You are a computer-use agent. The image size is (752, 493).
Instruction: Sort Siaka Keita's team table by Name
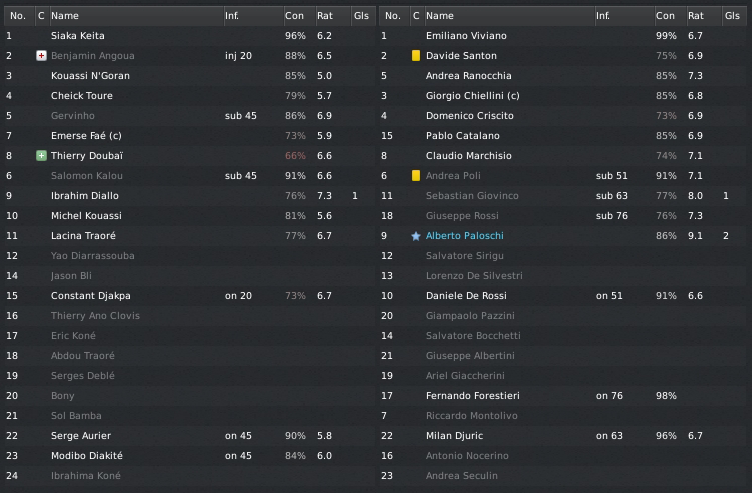[64, 16]
